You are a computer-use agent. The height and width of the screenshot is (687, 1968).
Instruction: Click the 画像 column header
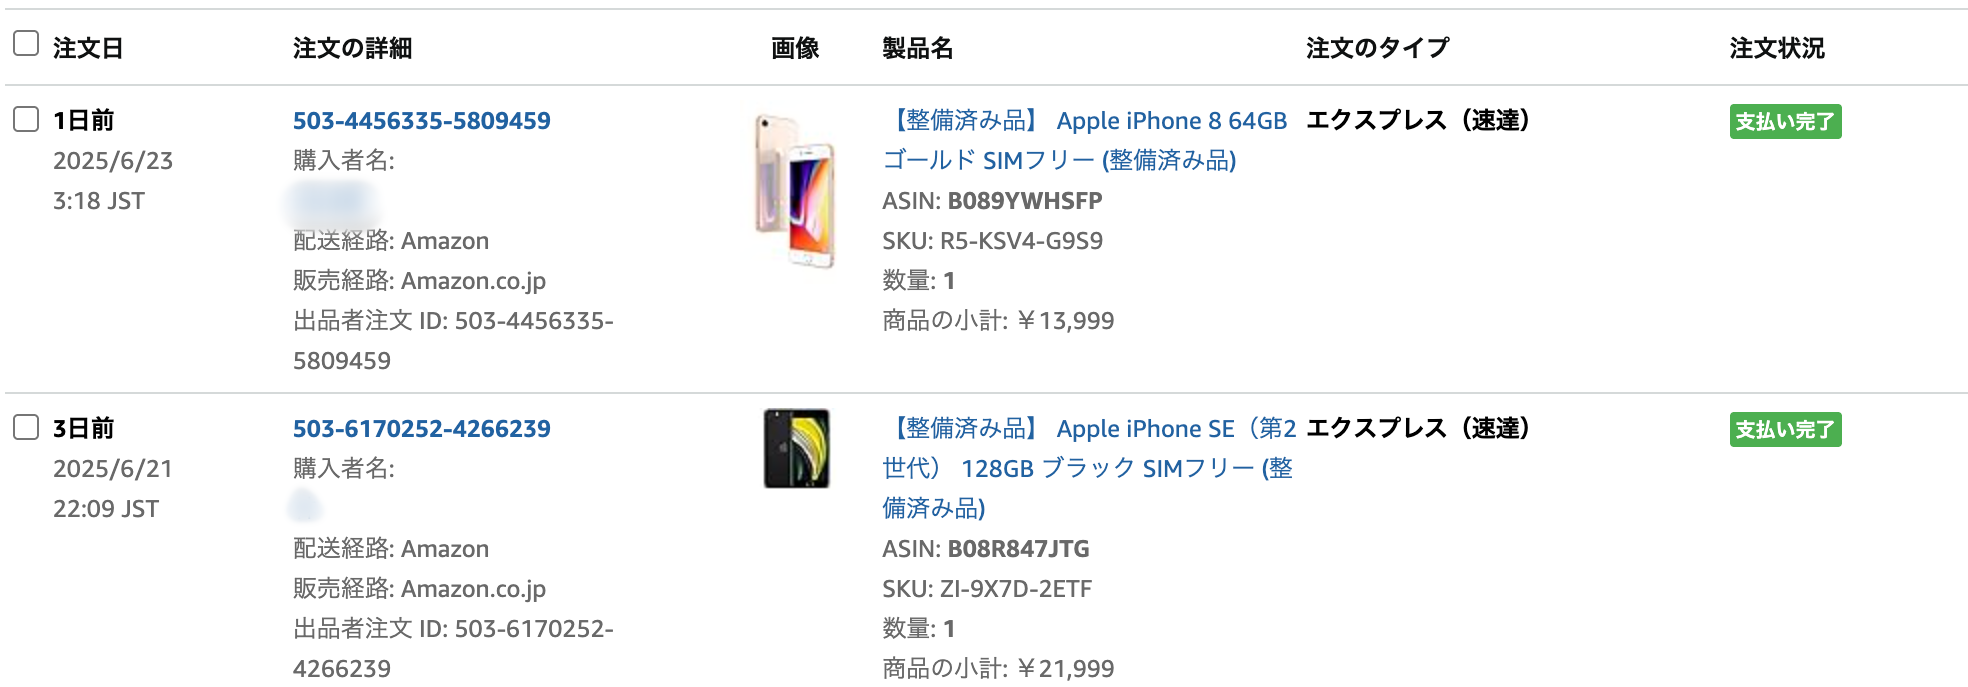pyautogui.click(x=795, y=48)
